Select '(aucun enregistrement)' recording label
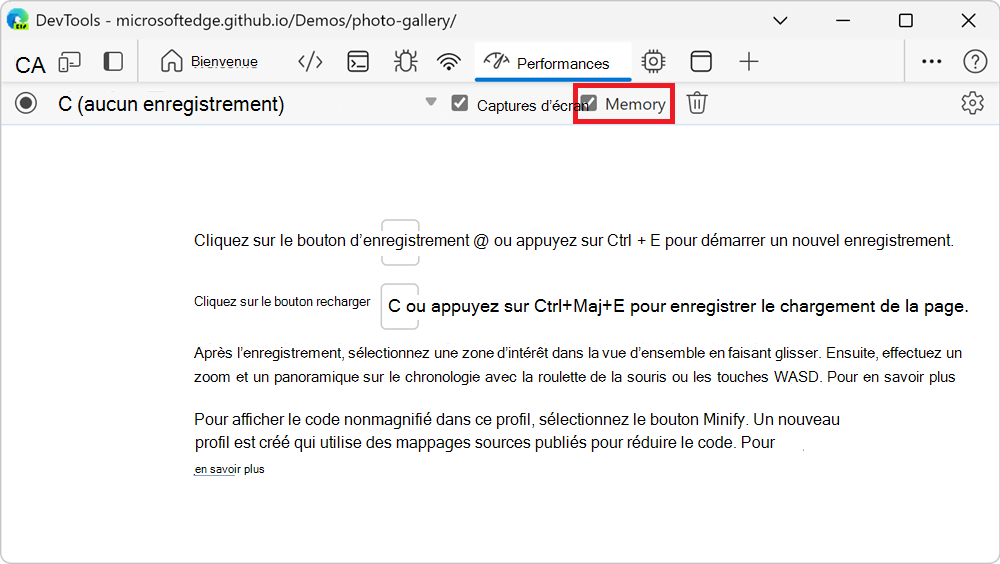1000x564 pixels. tap(180, 104)
